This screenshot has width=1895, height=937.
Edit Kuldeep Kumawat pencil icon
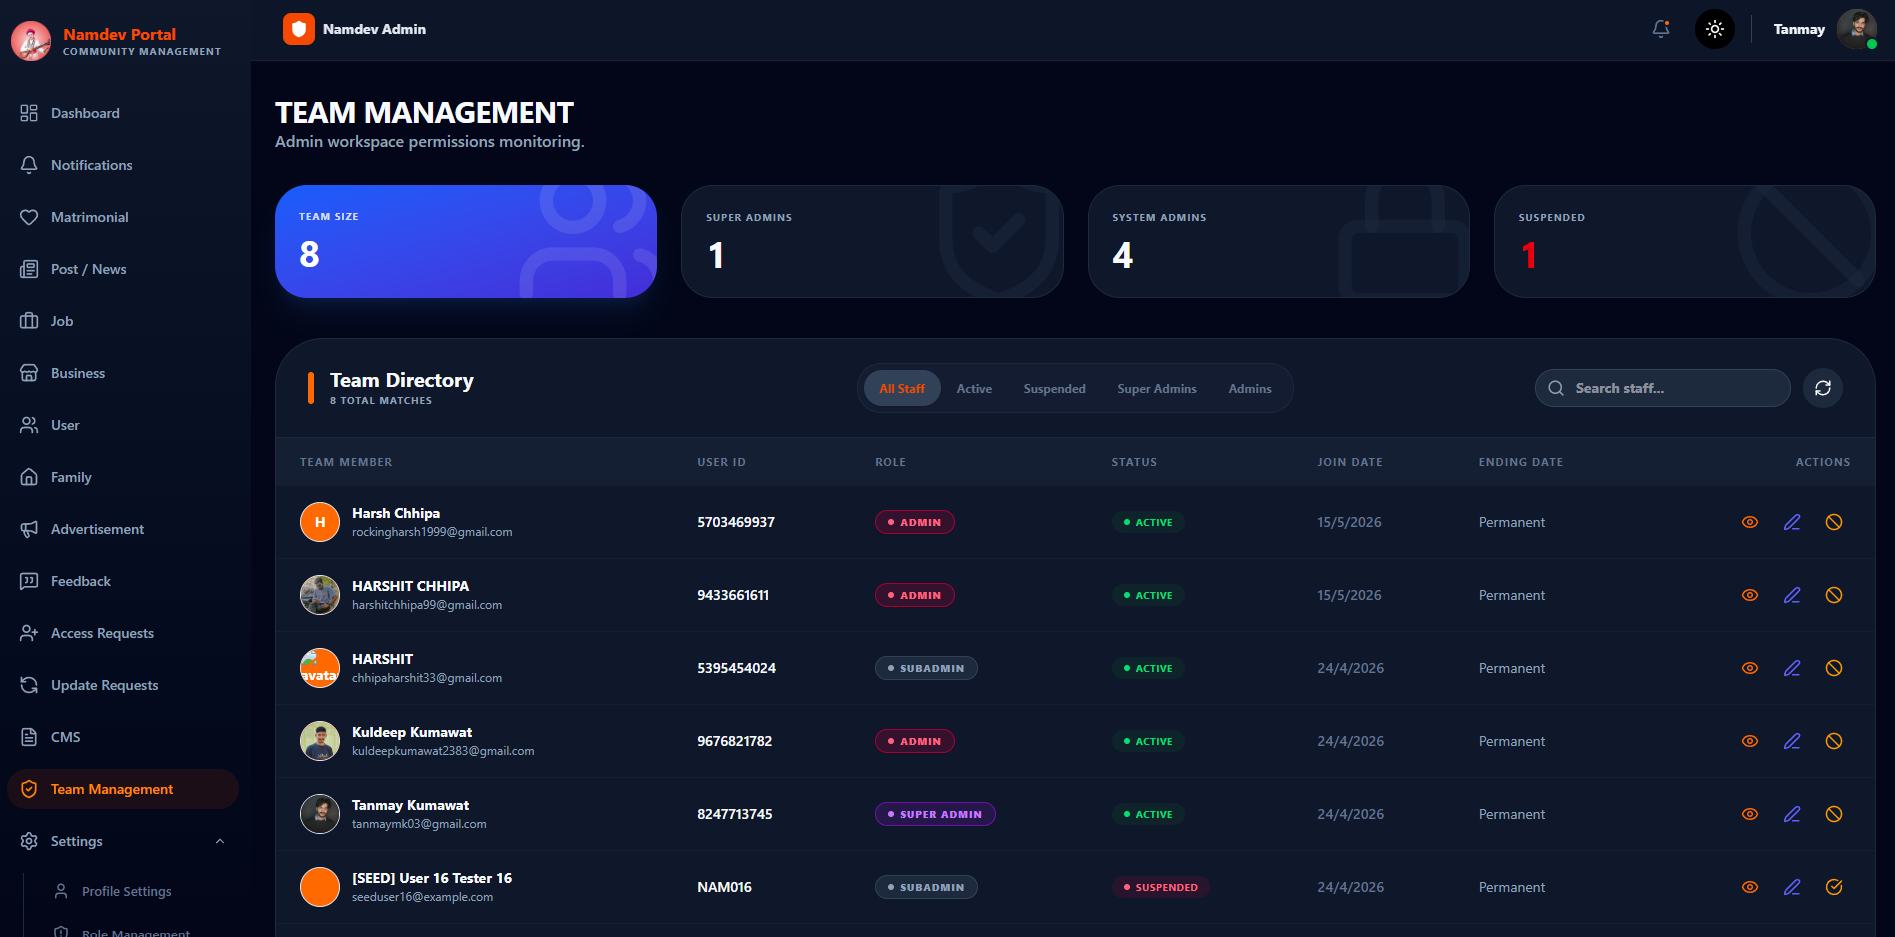1792,741
